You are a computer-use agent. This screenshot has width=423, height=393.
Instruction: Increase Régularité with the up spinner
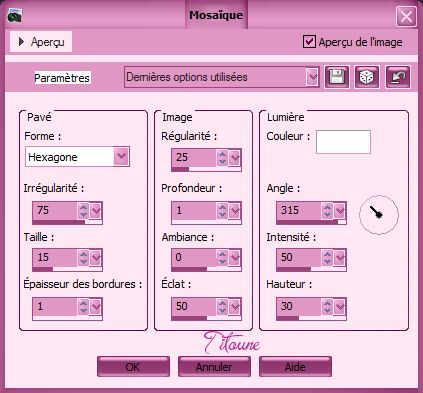(222, 154)
